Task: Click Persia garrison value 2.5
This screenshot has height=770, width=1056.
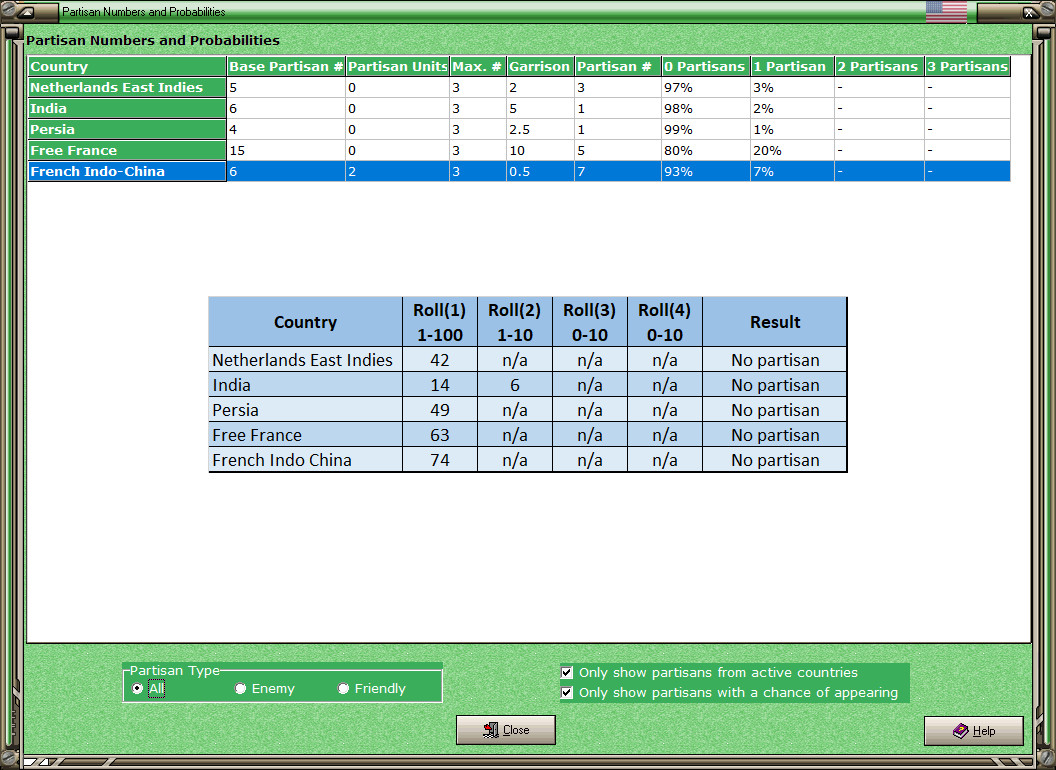Action: (x=540, y=129)
